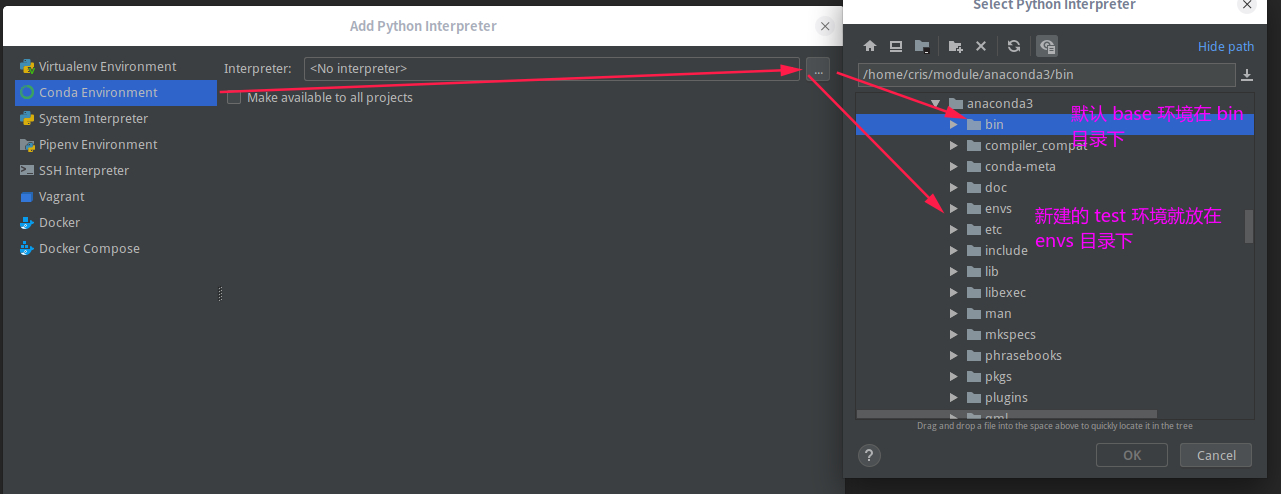Enable Make available to all projects

tap(234, 98)
